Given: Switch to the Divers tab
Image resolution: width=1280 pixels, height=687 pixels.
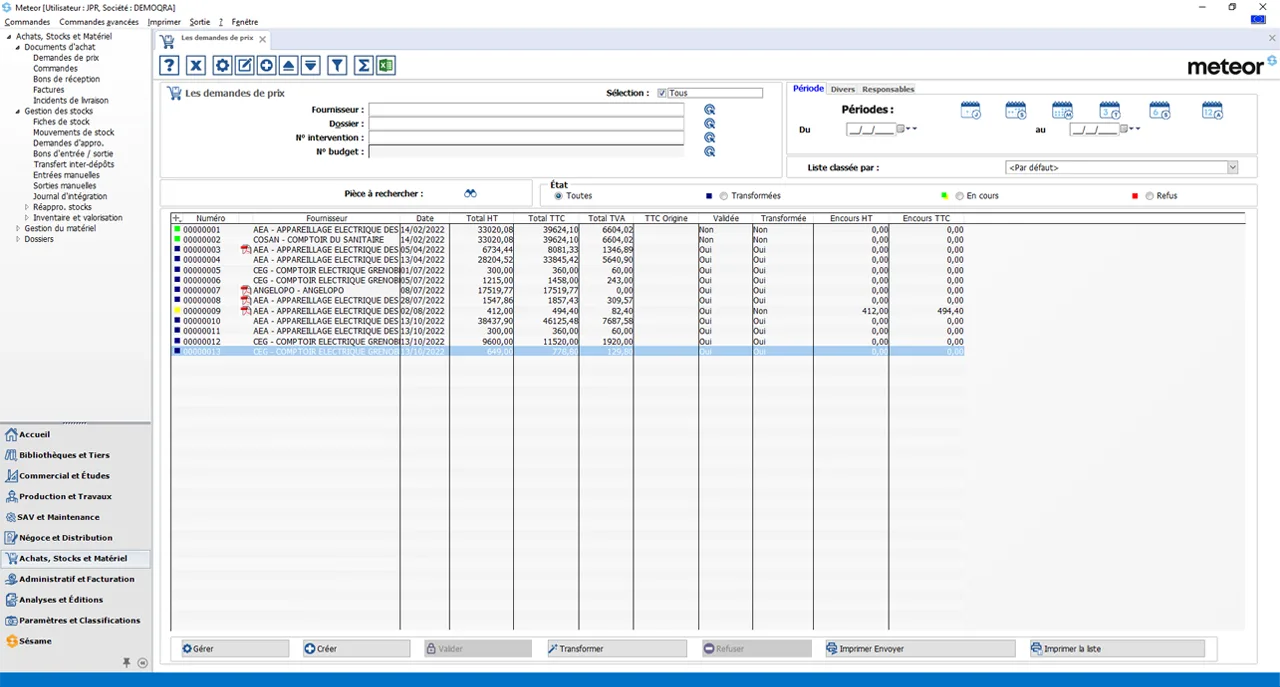Looking at the screenshot, I should coord(843,89).
